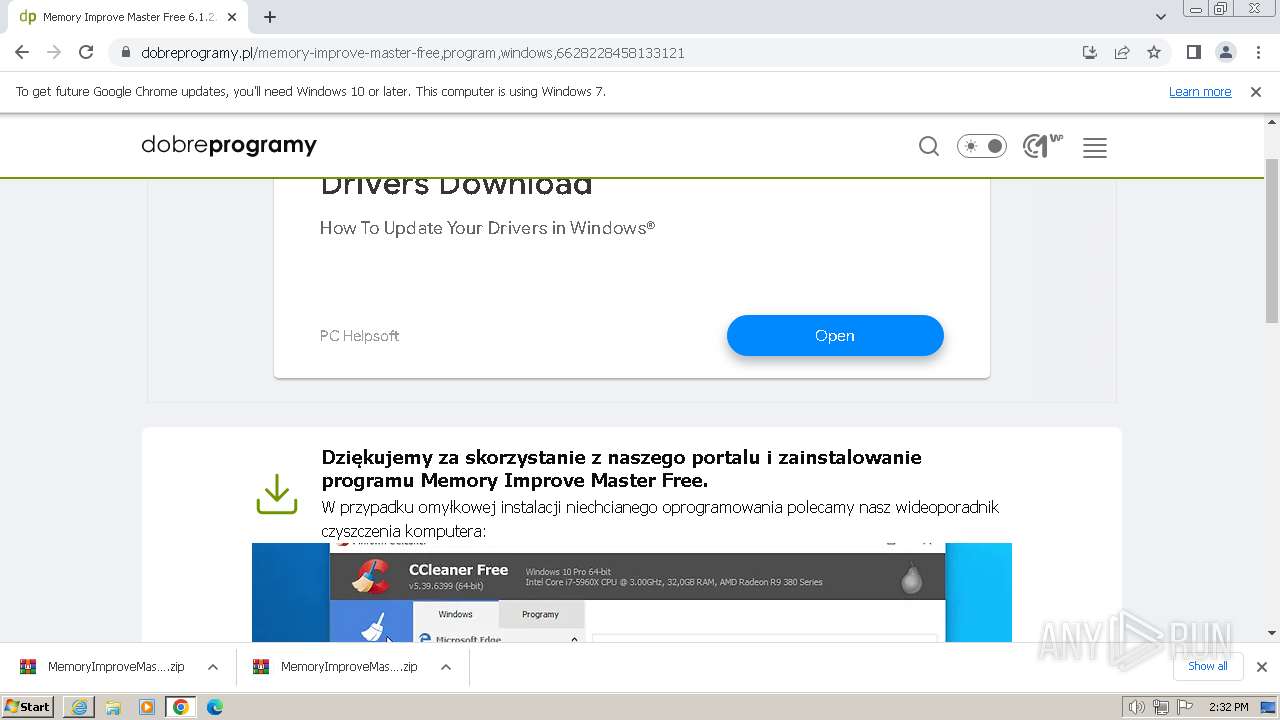Image resolution: width=1280 pixels, height=720 pixels.
Task: Select the Memory Improve Master Free tab
Action: coord(127,17)
